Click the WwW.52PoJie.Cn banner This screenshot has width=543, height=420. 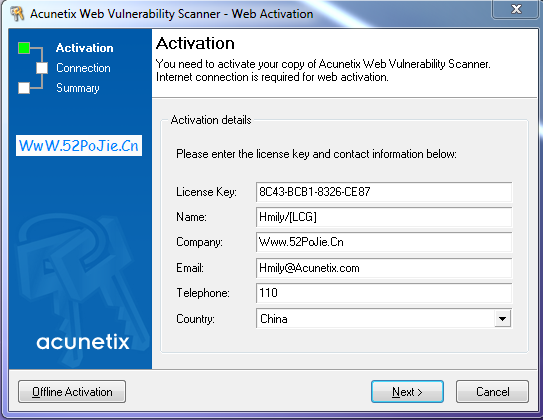(79, 145)
